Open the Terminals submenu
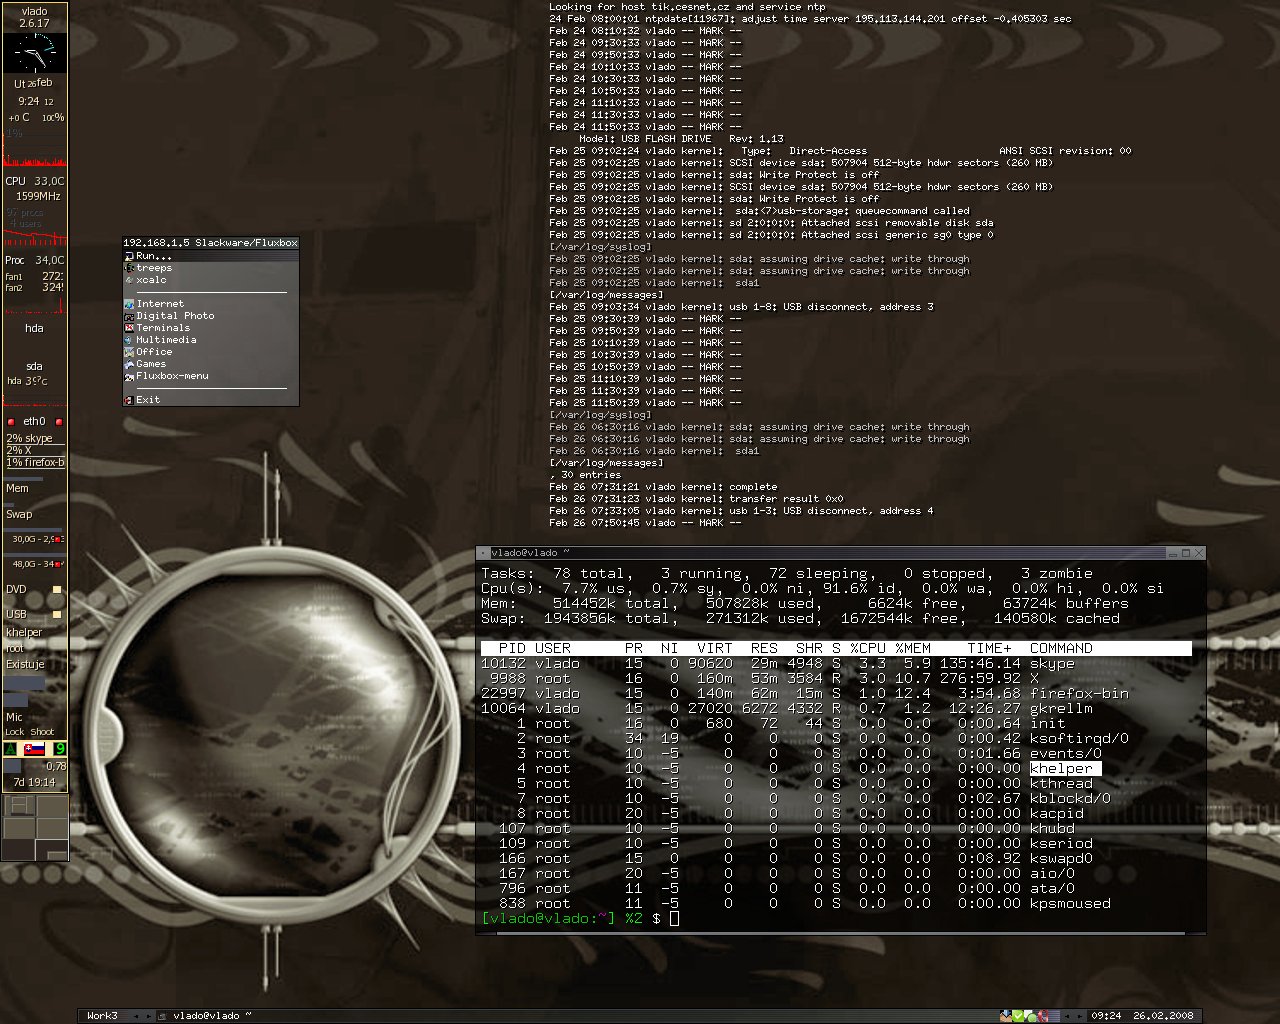1280x1024 pixels. coord(210,328)
